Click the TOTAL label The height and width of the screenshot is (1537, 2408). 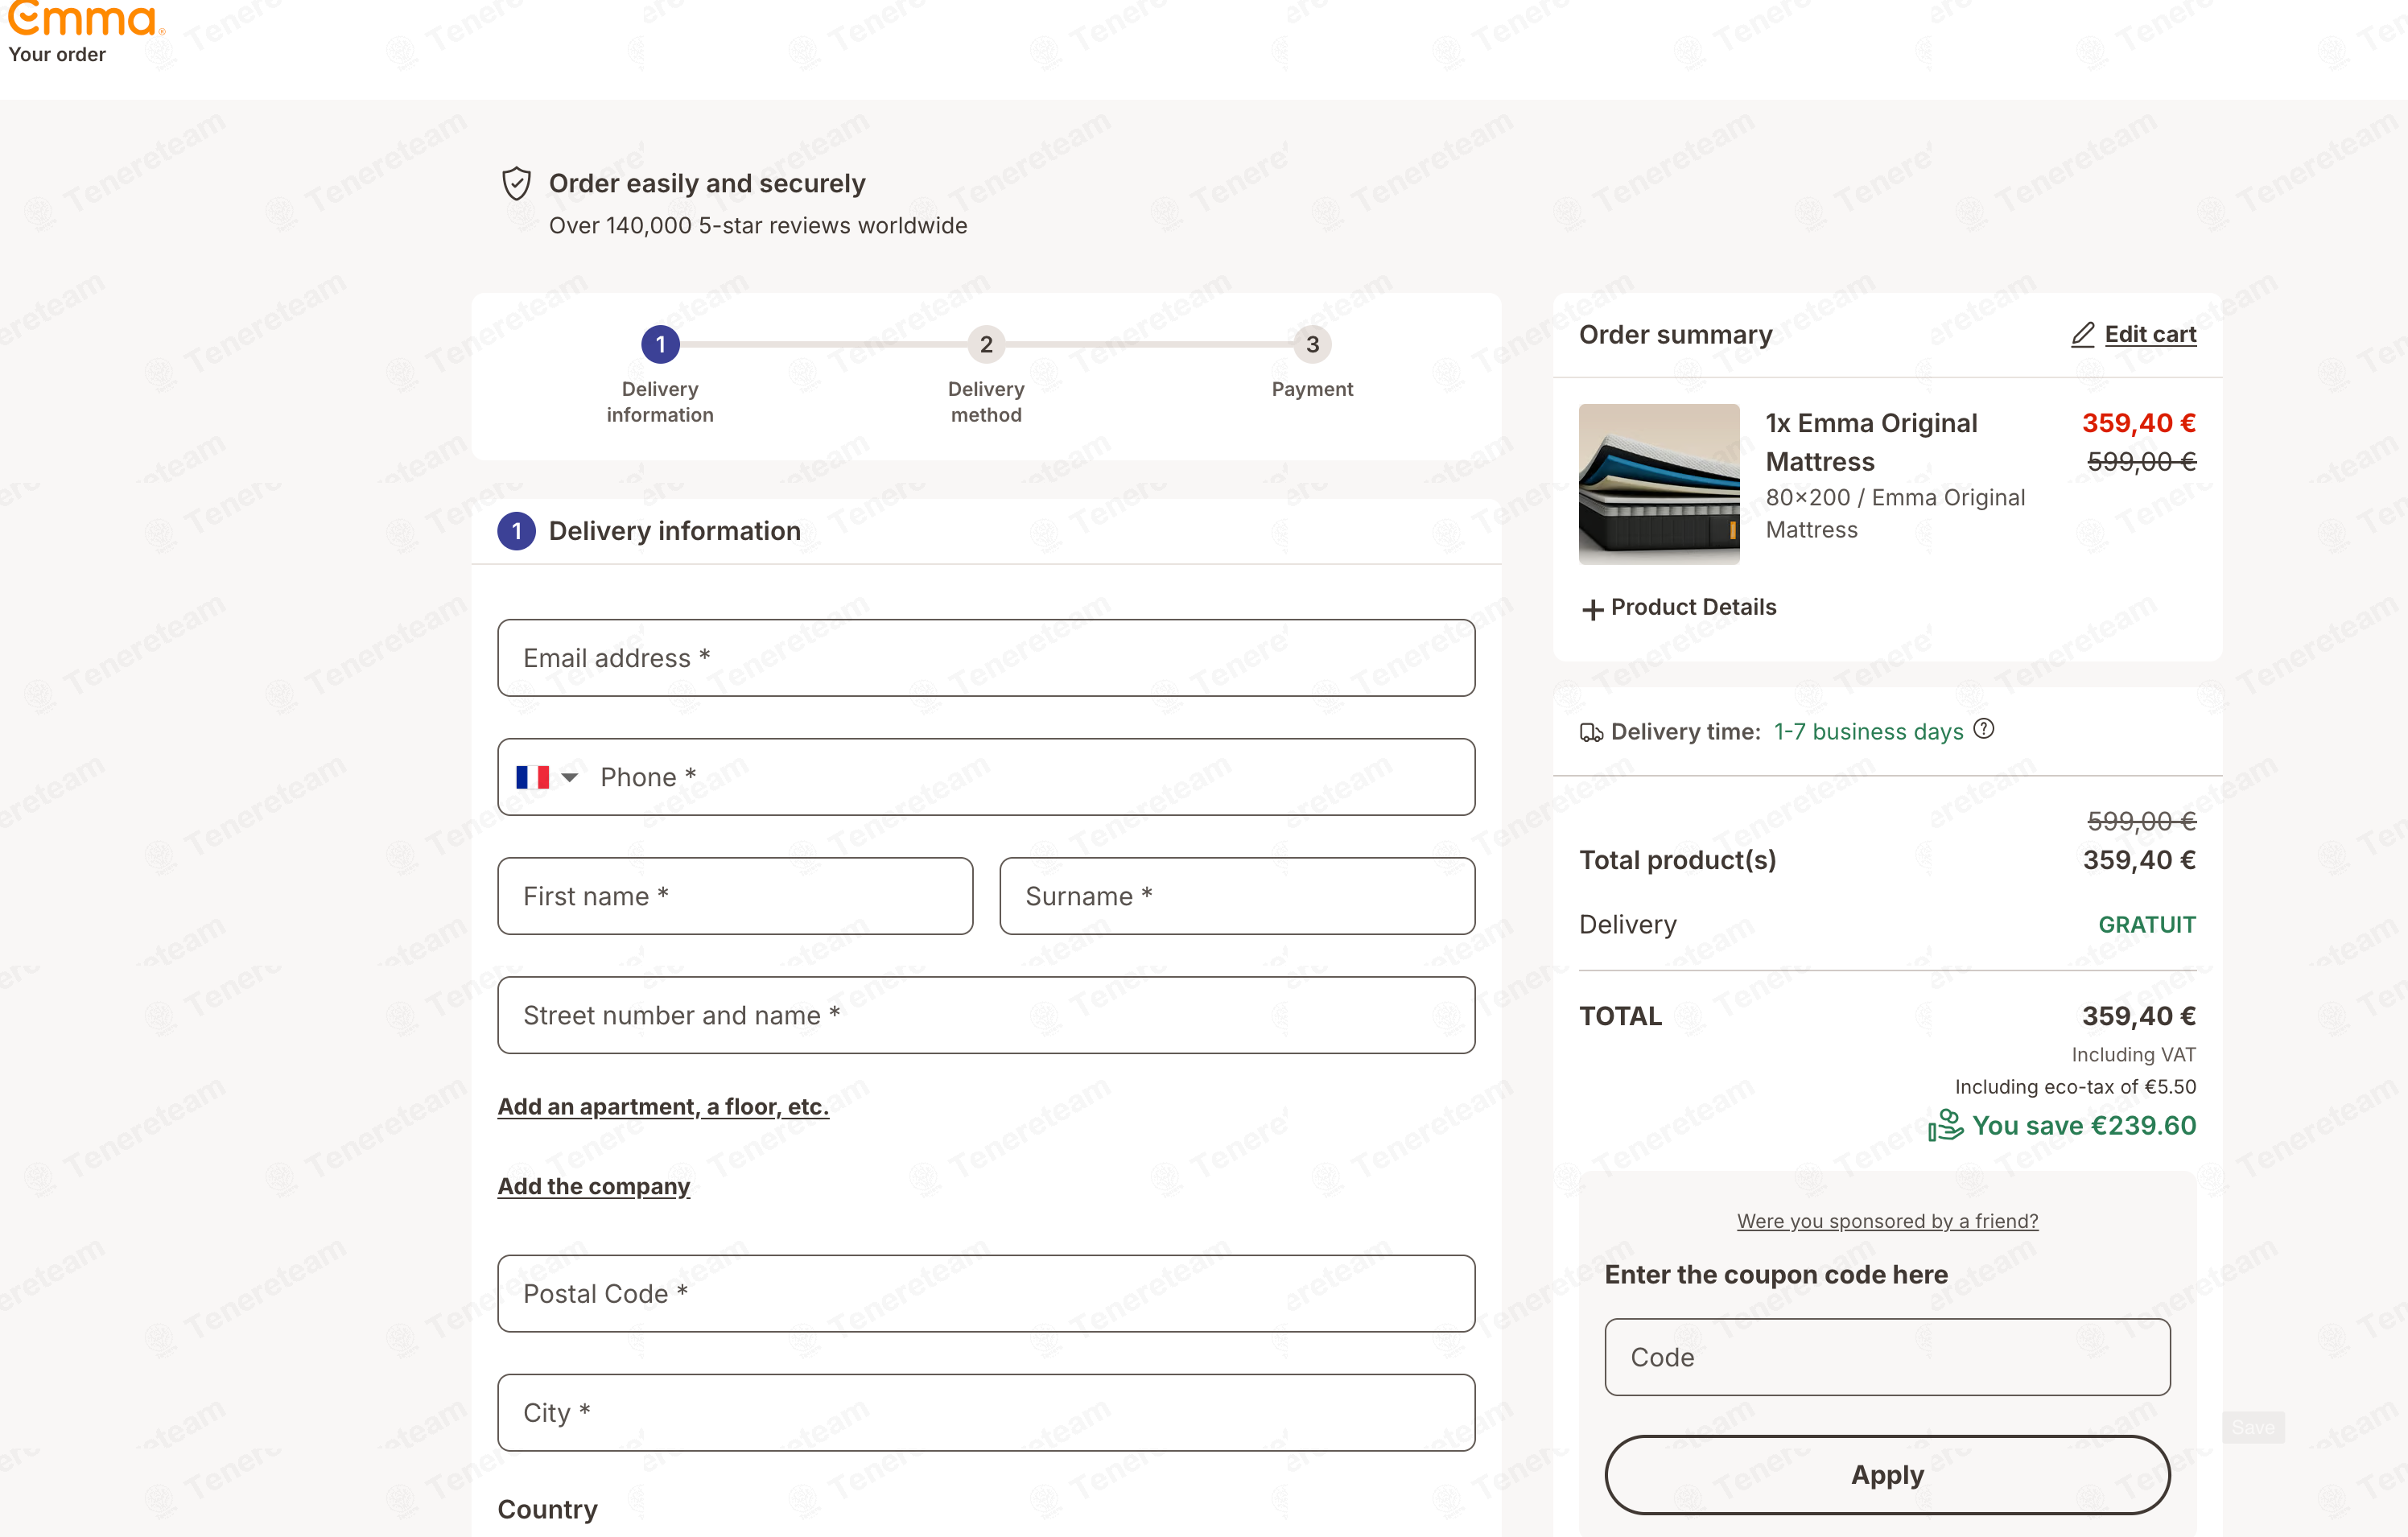click(x=1620, y=1016)
